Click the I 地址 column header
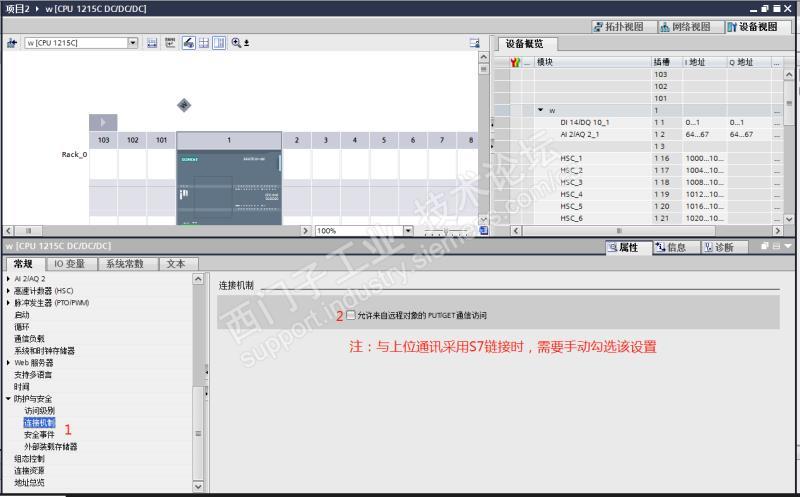 click(705, 62)
